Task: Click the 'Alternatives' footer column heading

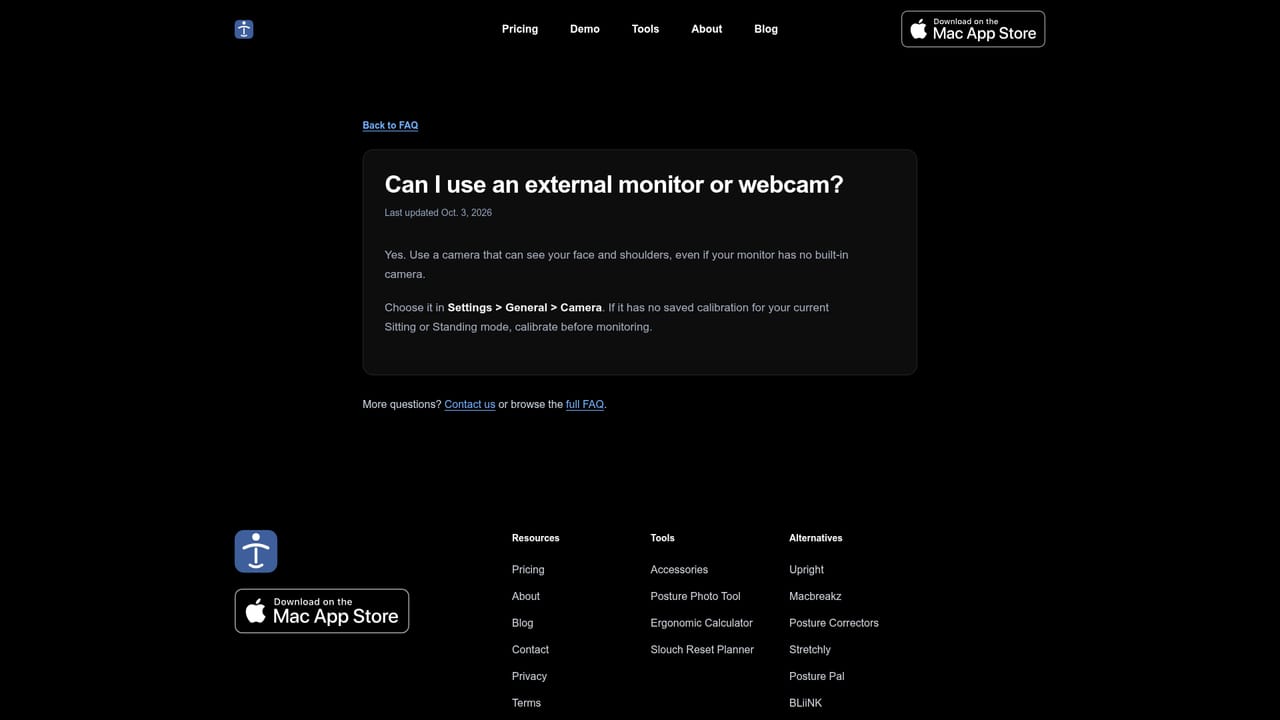Action: tap(816, 538)
